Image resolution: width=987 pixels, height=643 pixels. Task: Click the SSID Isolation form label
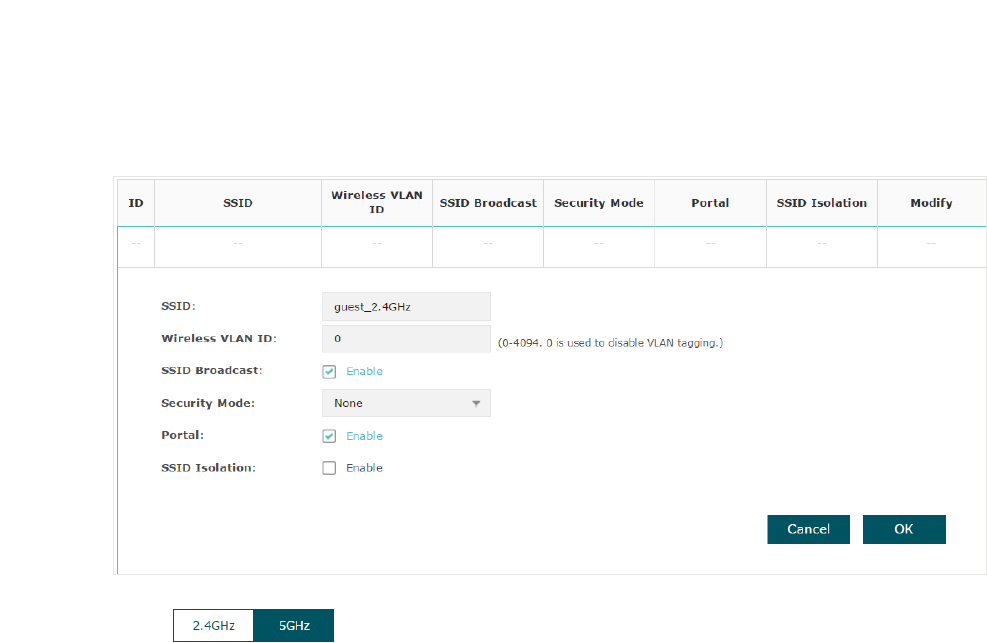coord(208,468)
